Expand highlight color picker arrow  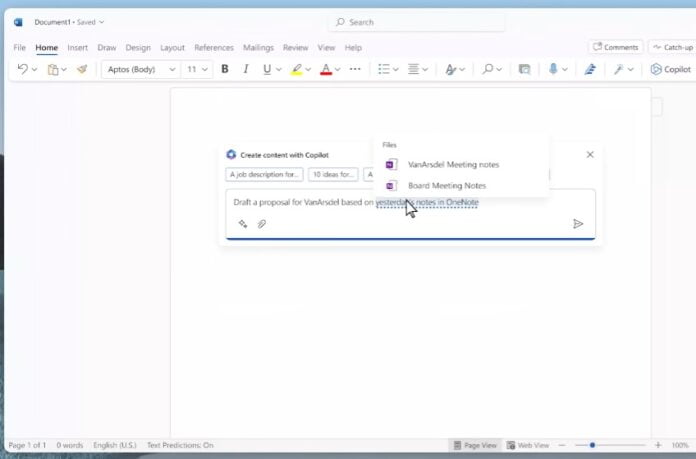tap(308, 69)
